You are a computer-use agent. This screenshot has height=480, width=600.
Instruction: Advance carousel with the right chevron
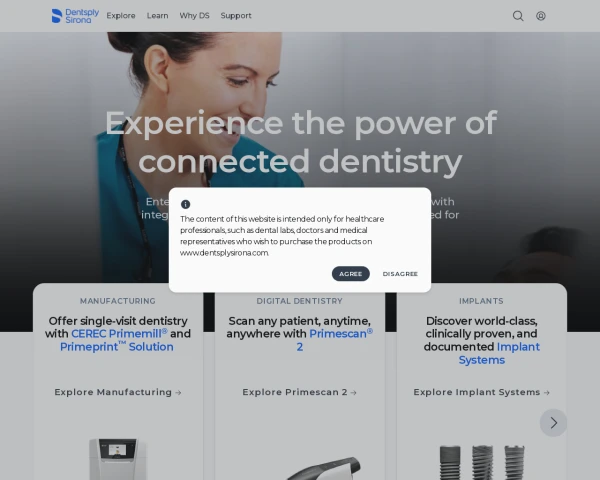tap(553, 423)
